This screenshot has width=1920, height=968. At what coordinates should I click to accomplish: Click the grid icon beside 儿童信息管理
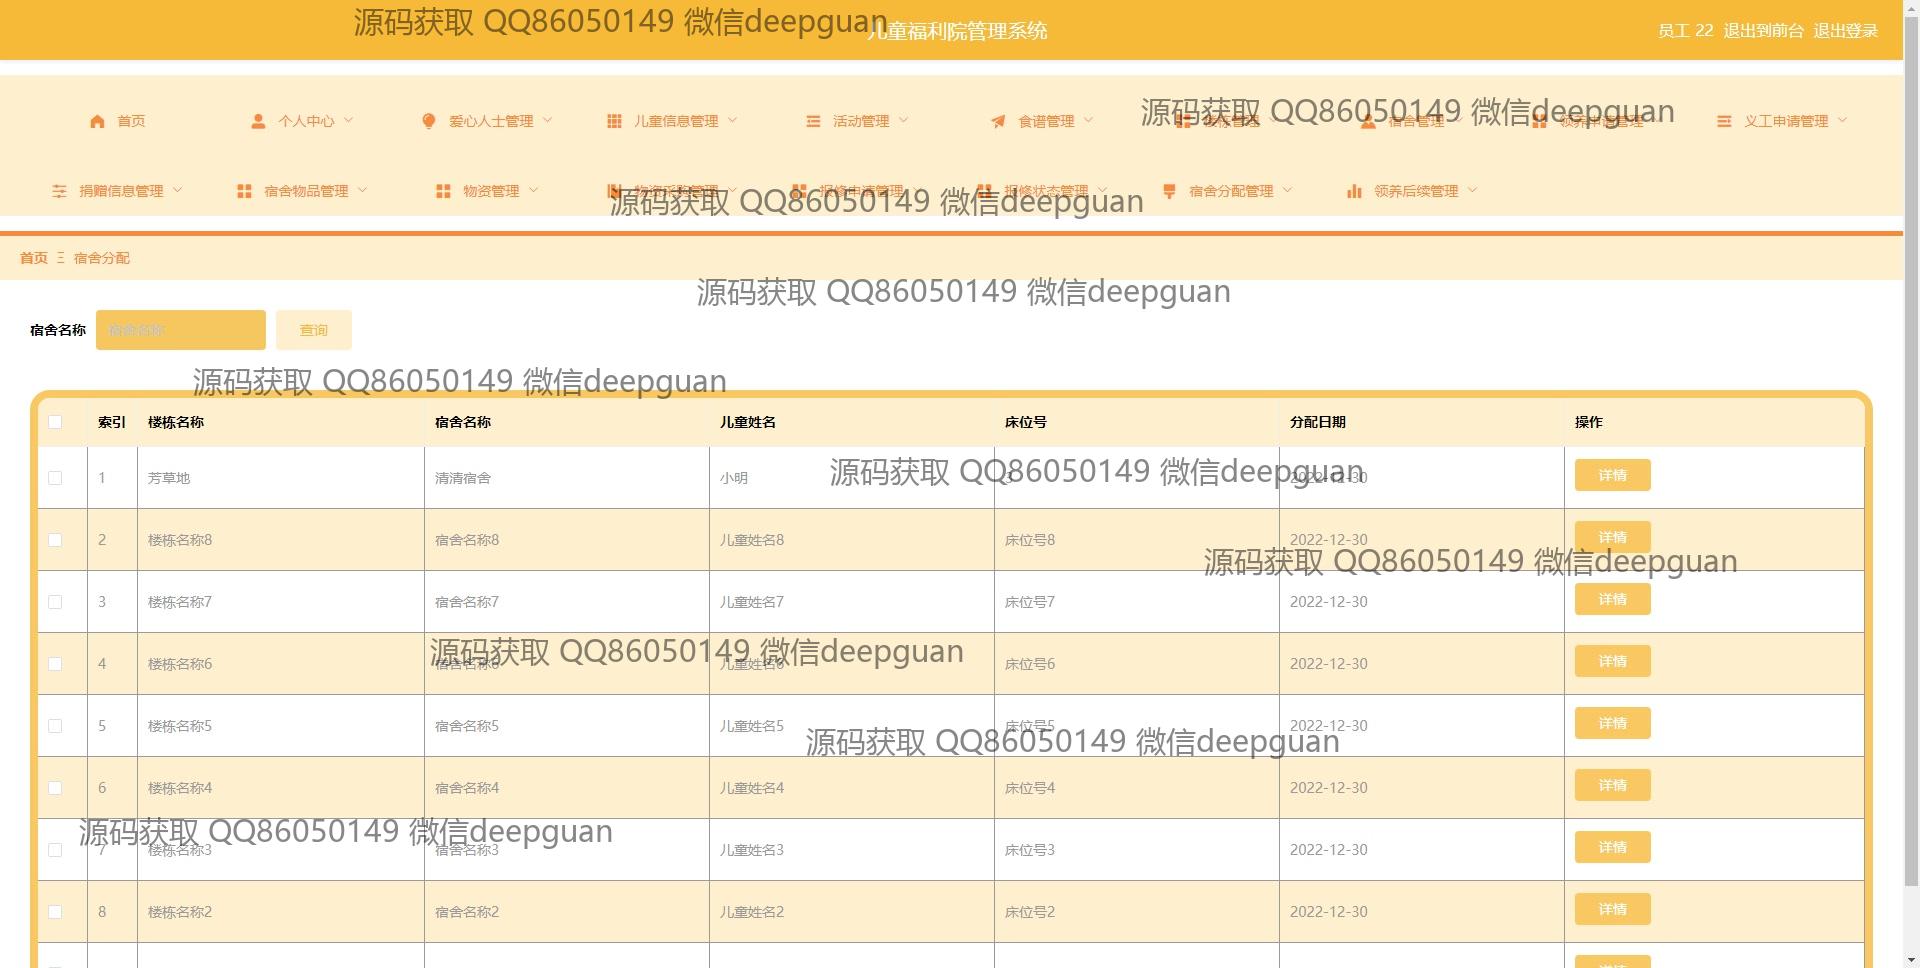tap(614, 121)
